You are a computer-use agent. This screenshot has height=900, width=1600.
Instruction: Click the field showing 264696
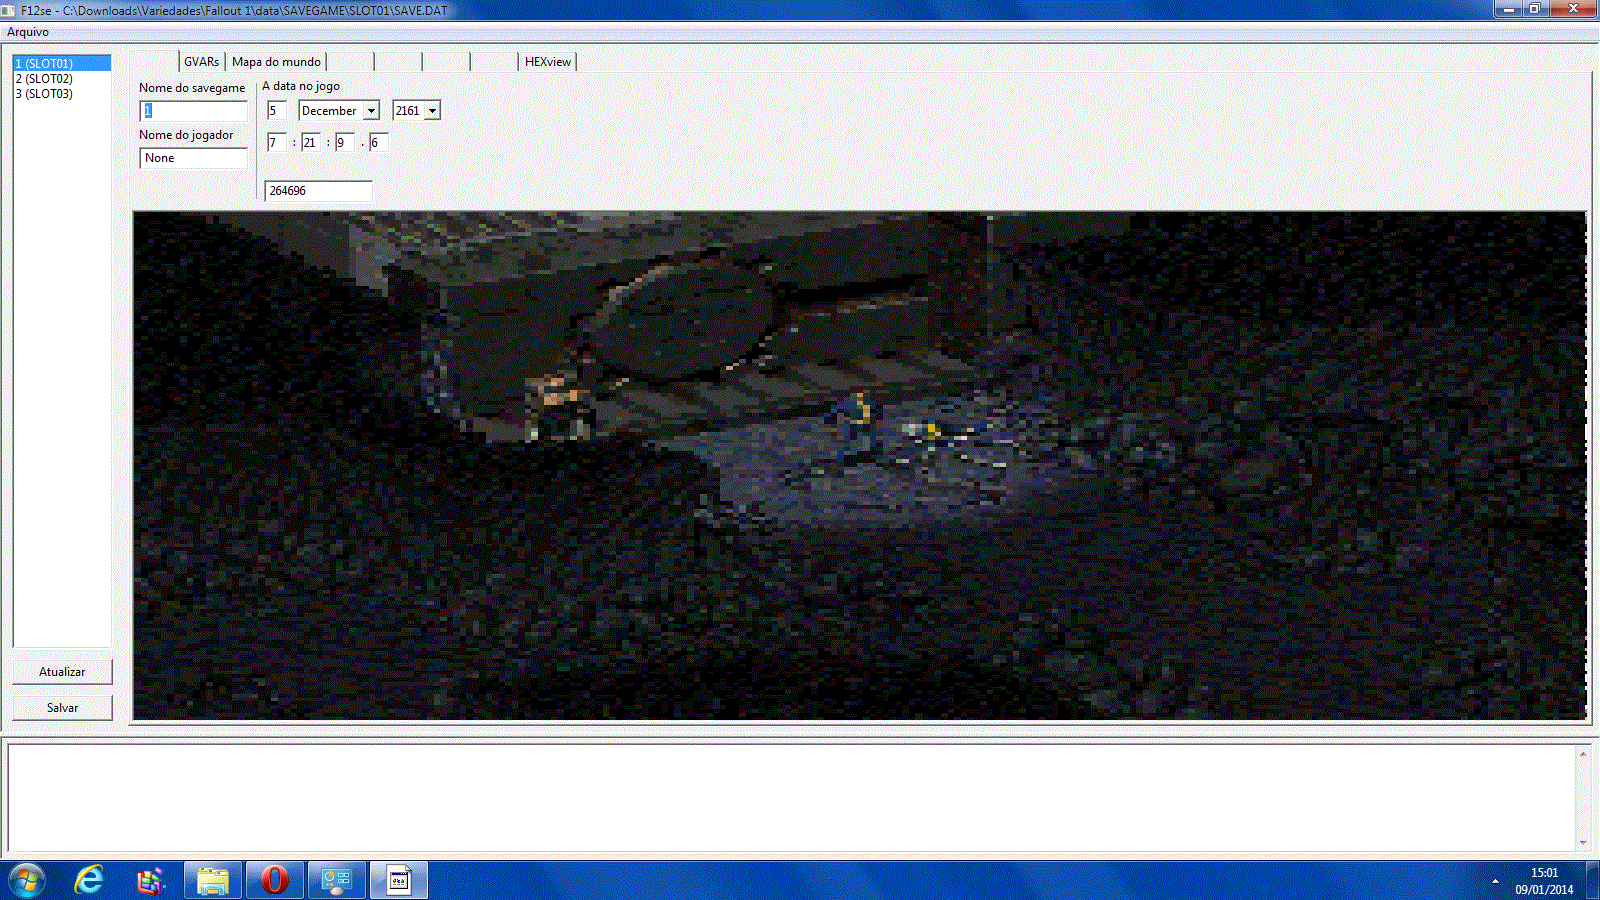pyautogui.click(x=318, y=191)
